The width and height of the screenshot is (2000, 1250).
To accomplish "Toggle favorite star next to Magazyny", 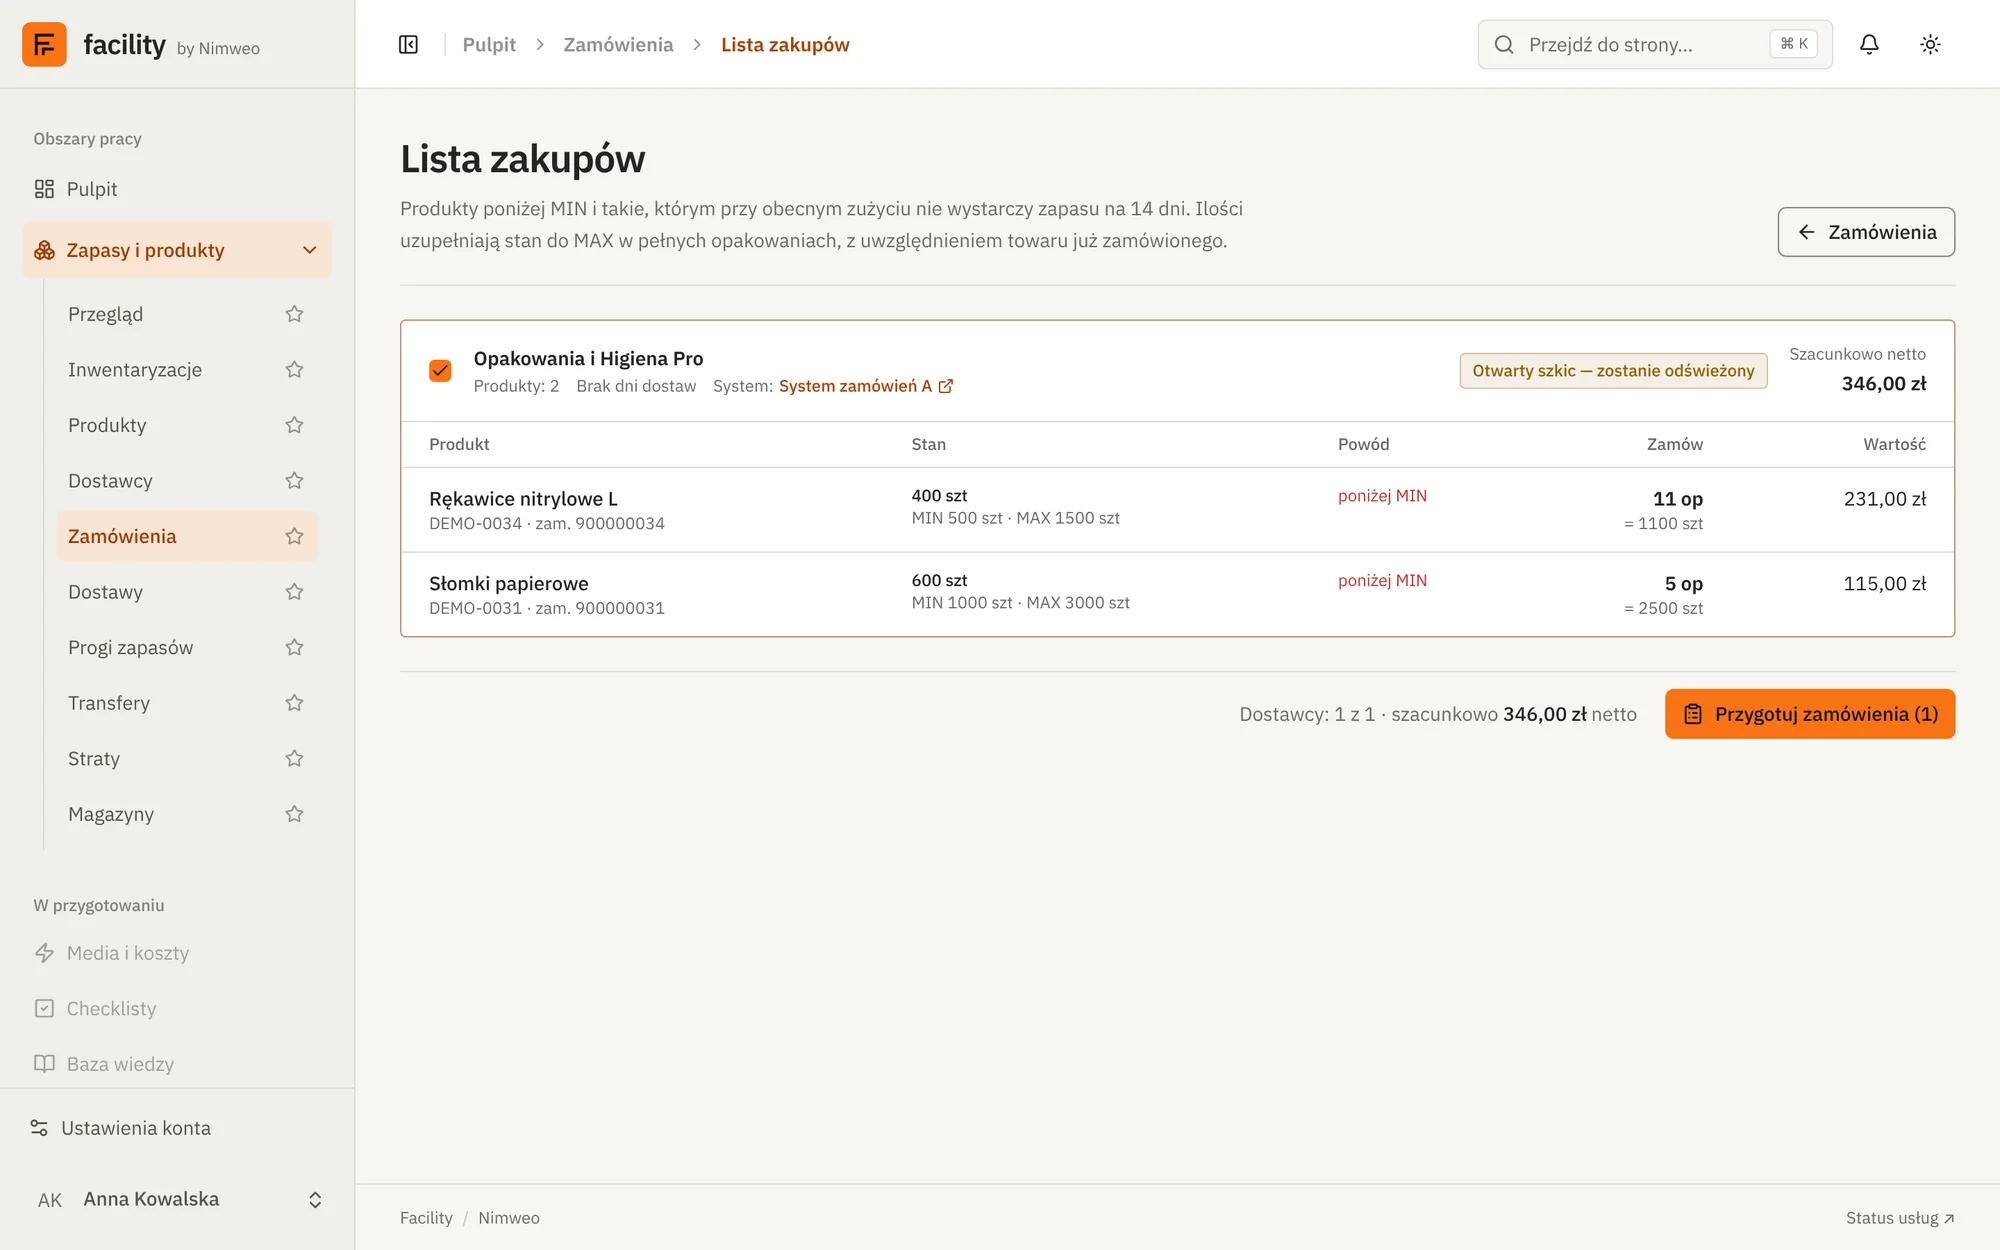I will [294, 814].
